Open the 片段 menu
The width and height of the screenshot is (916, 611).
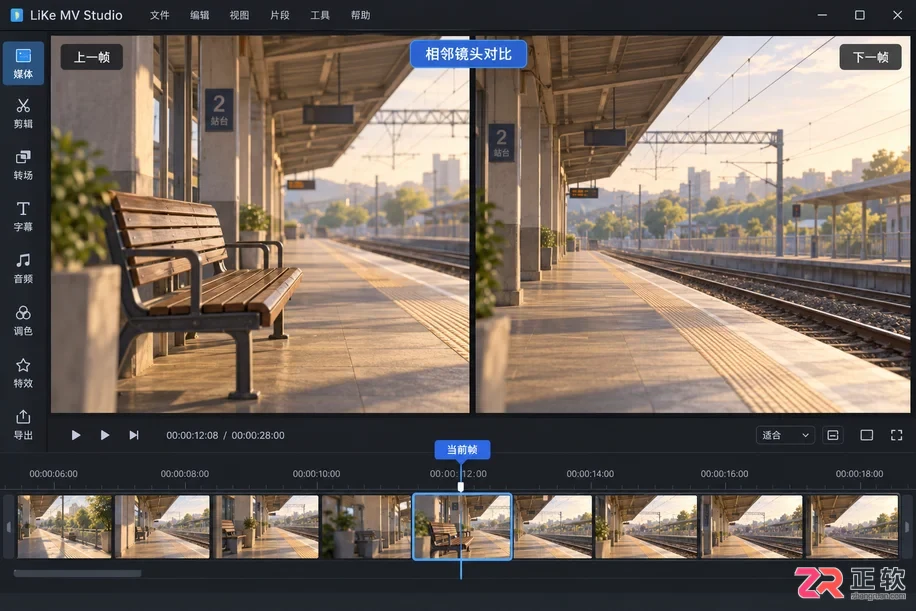tap(280, 15)
